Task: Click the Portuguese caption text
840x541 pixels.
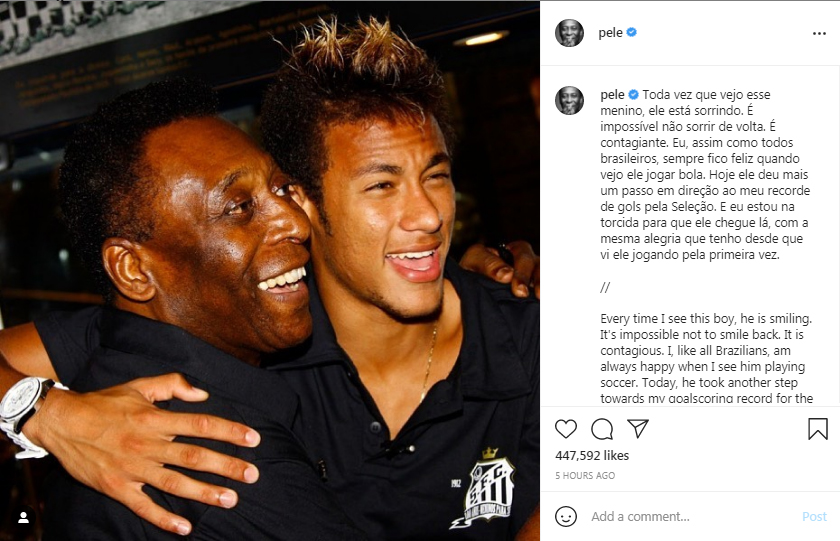Action: coord(705,175)
